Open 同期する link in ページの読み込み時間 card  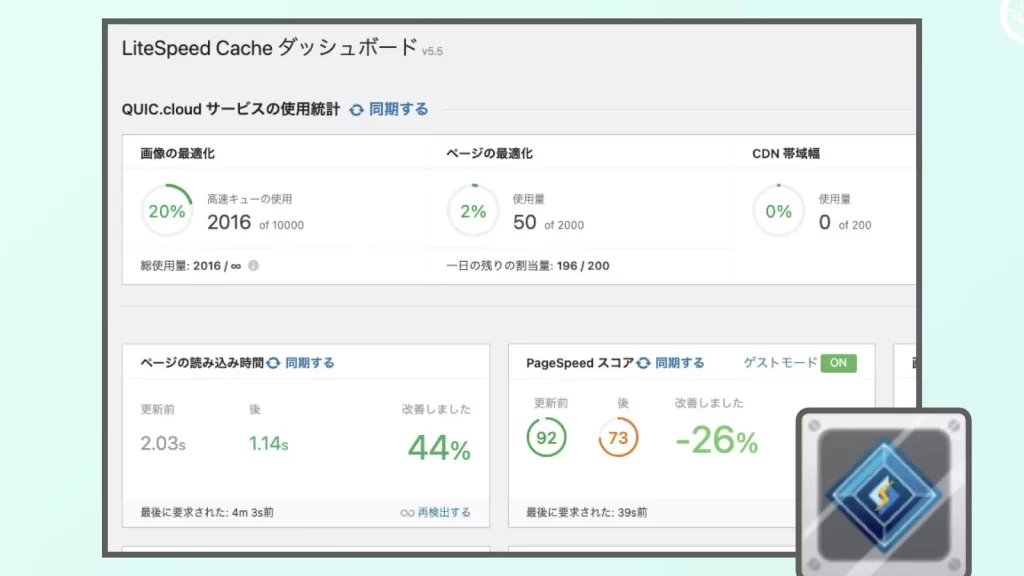point(310,363)
